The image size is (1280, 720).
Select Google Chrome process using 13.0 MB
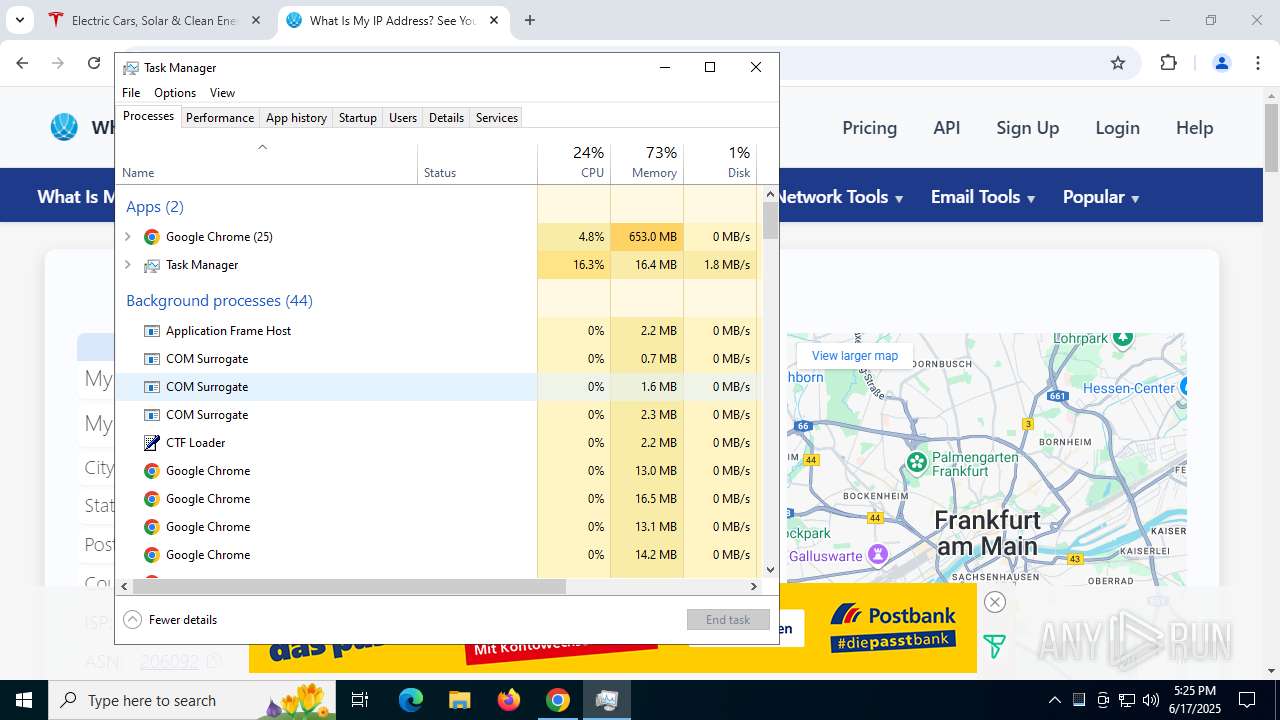[x=436, y=471]
